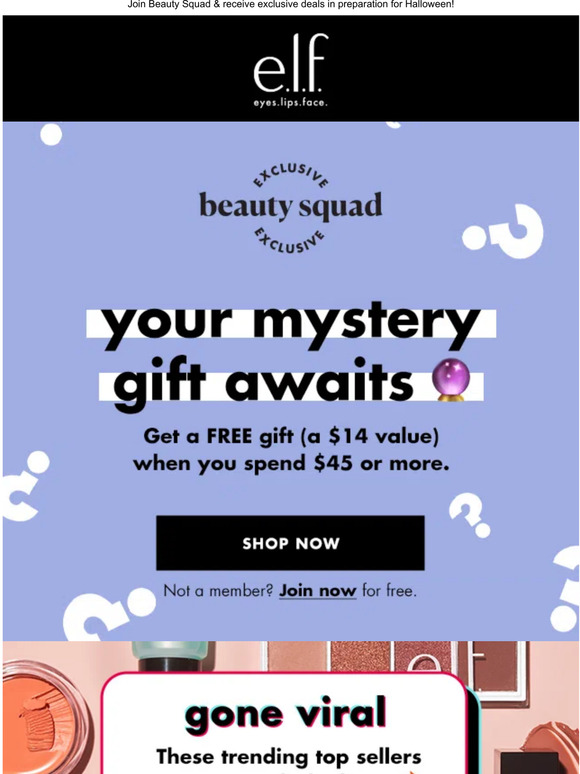The image size is (580, 774).
Task: Click the purple crystal ball emoji
Action: coord(450,379)
